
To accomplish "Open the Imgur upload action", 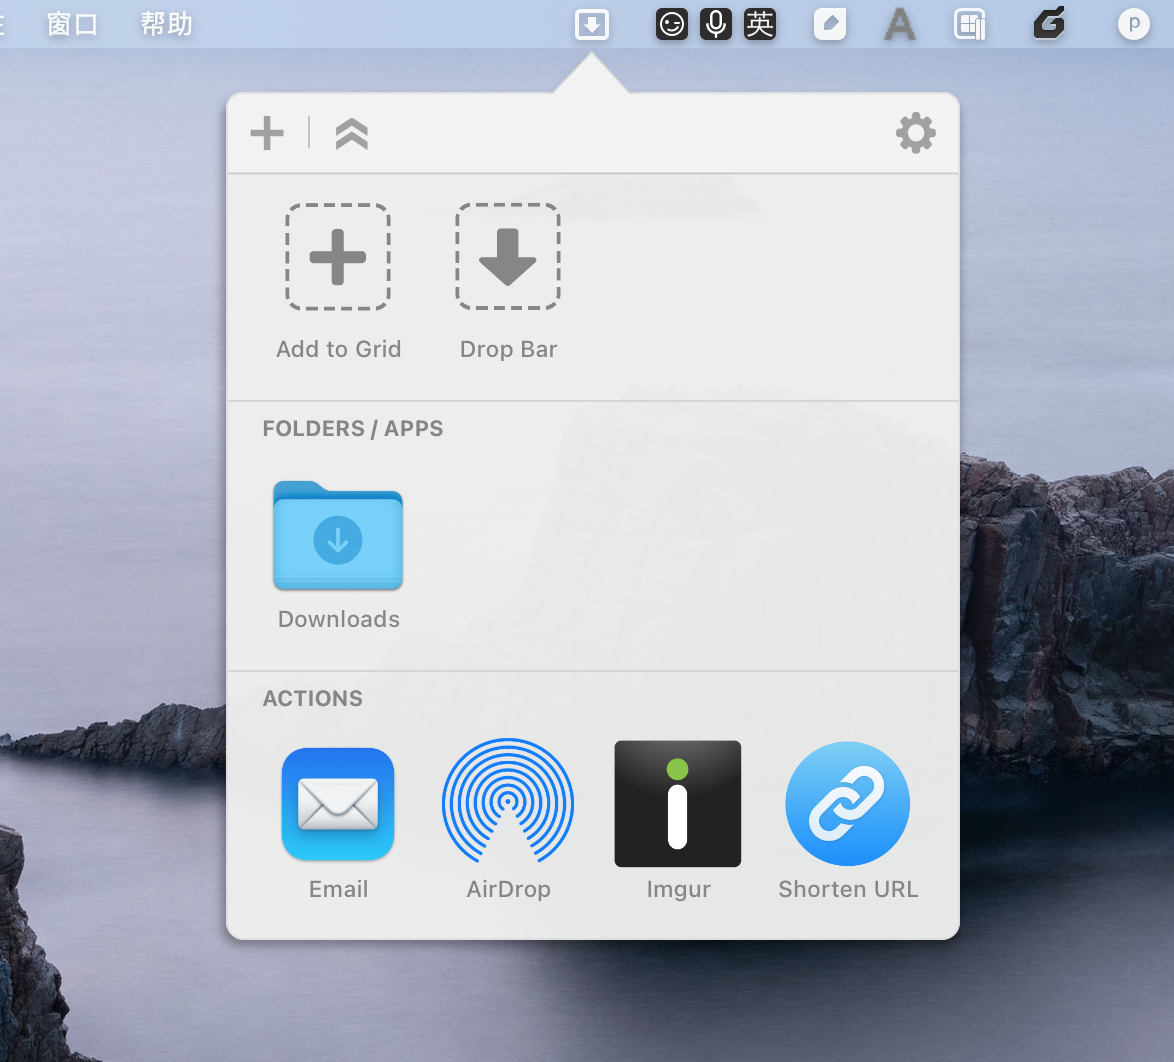I will pyautogui.click(x=677, y=803).
